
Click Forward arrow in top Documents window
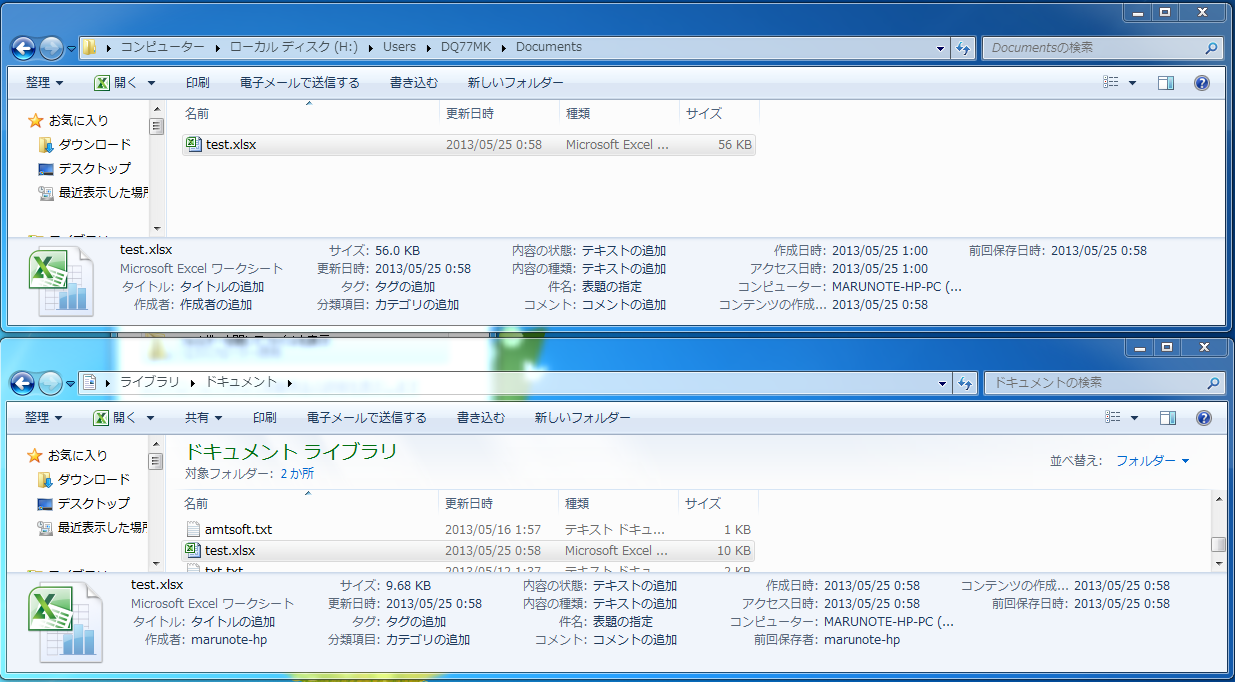[x=51, y=48]
